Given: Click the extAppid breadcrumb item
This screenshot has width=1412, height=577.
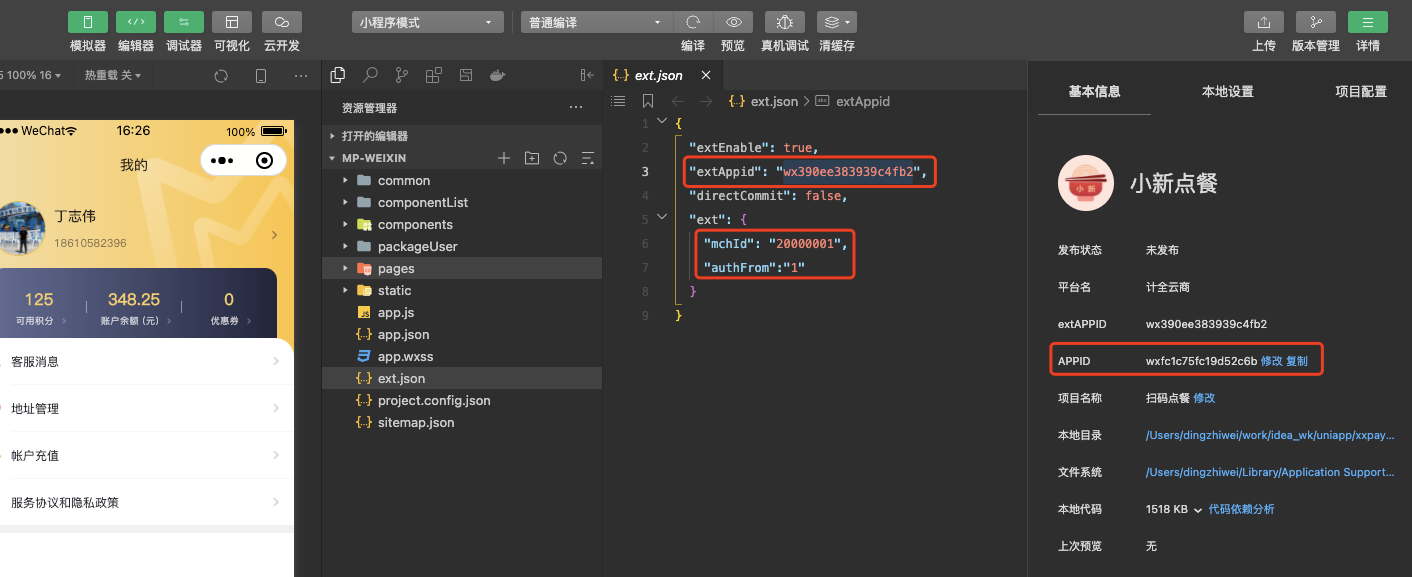Looking at the screenshot, I should [x=853, y=101].
